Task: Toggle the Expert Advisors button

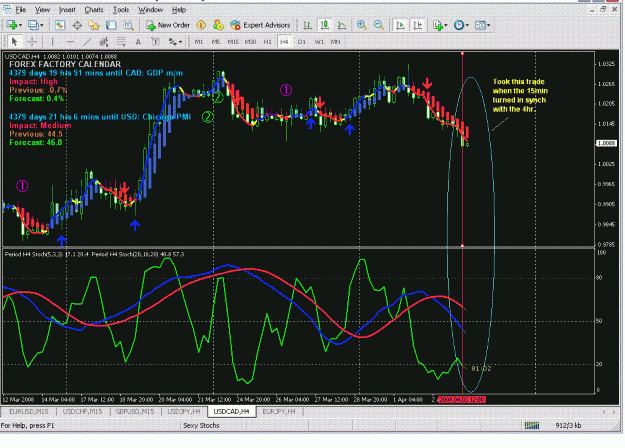Action: point(260,26)
